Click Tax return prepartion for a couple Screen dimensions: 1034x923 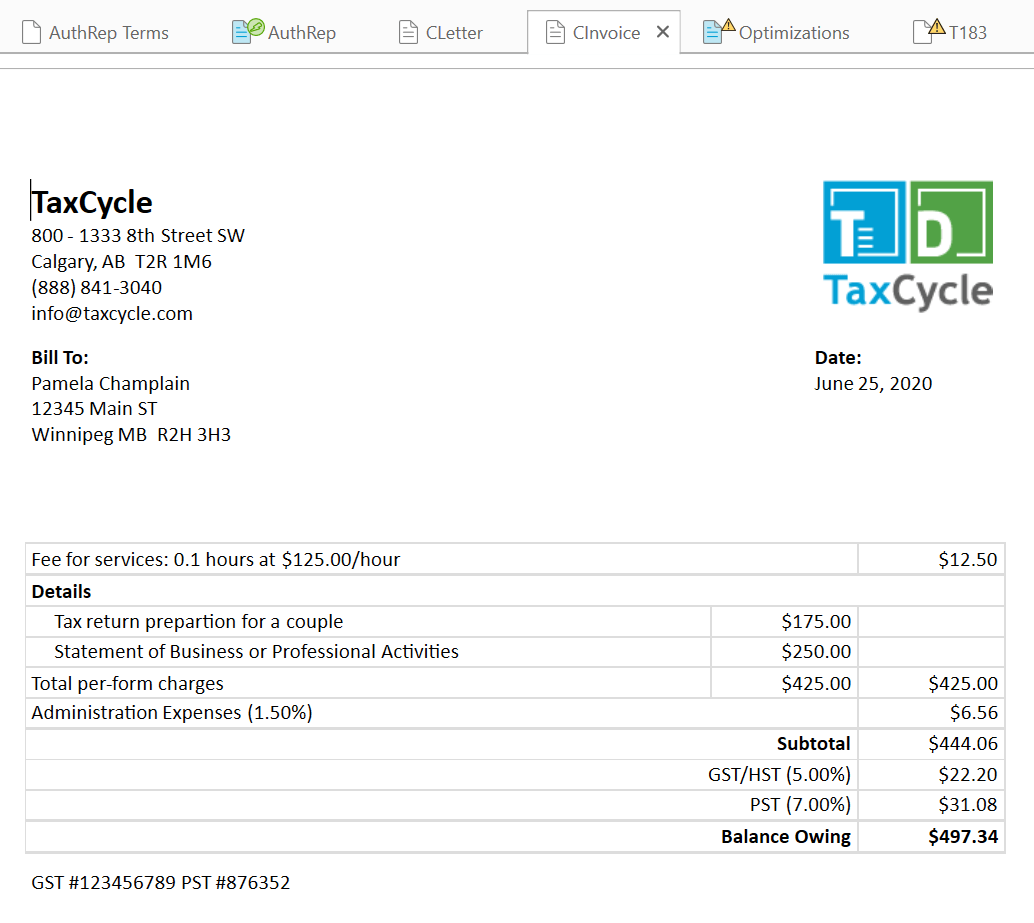[198, 621]
